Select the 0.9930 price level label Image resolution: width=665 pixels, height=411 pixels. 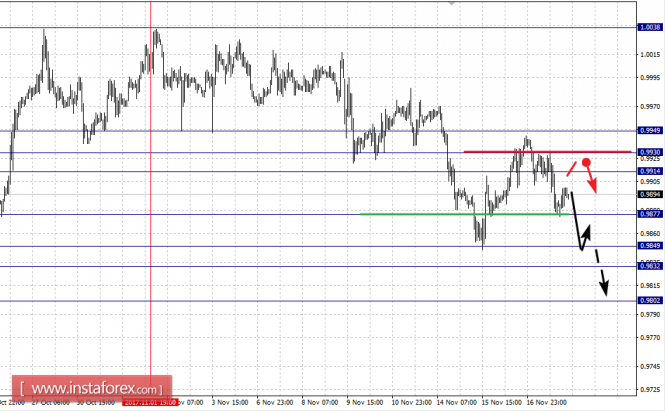(650, 152)
